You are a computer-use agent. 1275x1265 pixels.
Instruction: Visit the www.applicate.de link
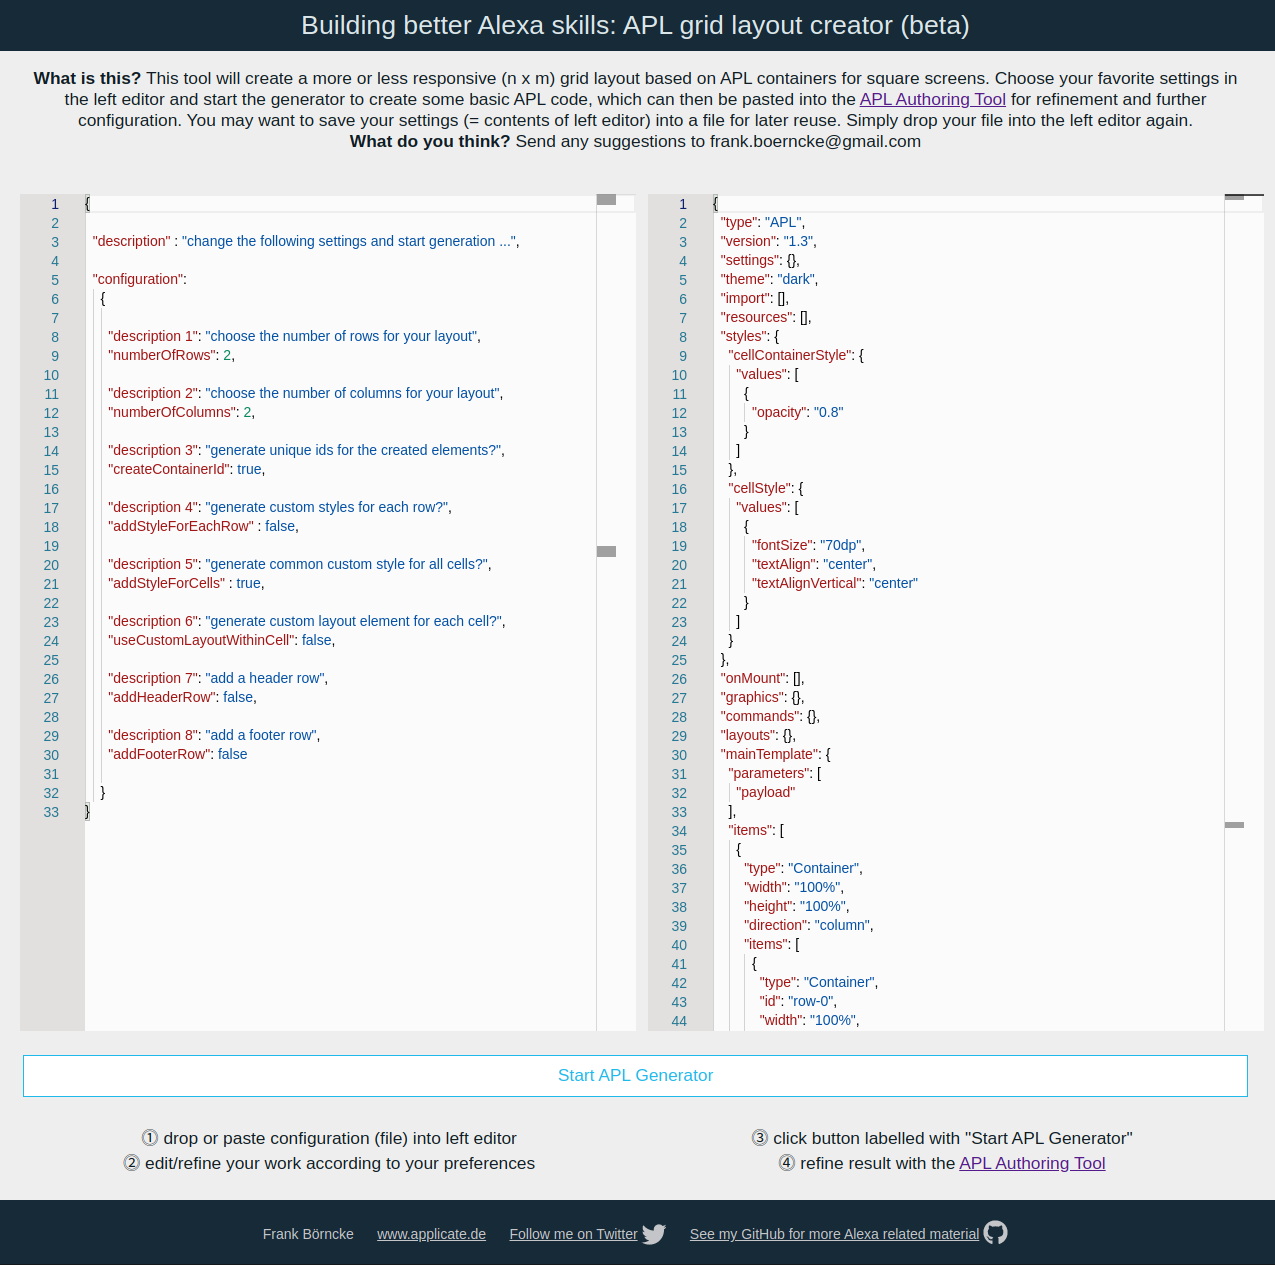point(431,1234)
